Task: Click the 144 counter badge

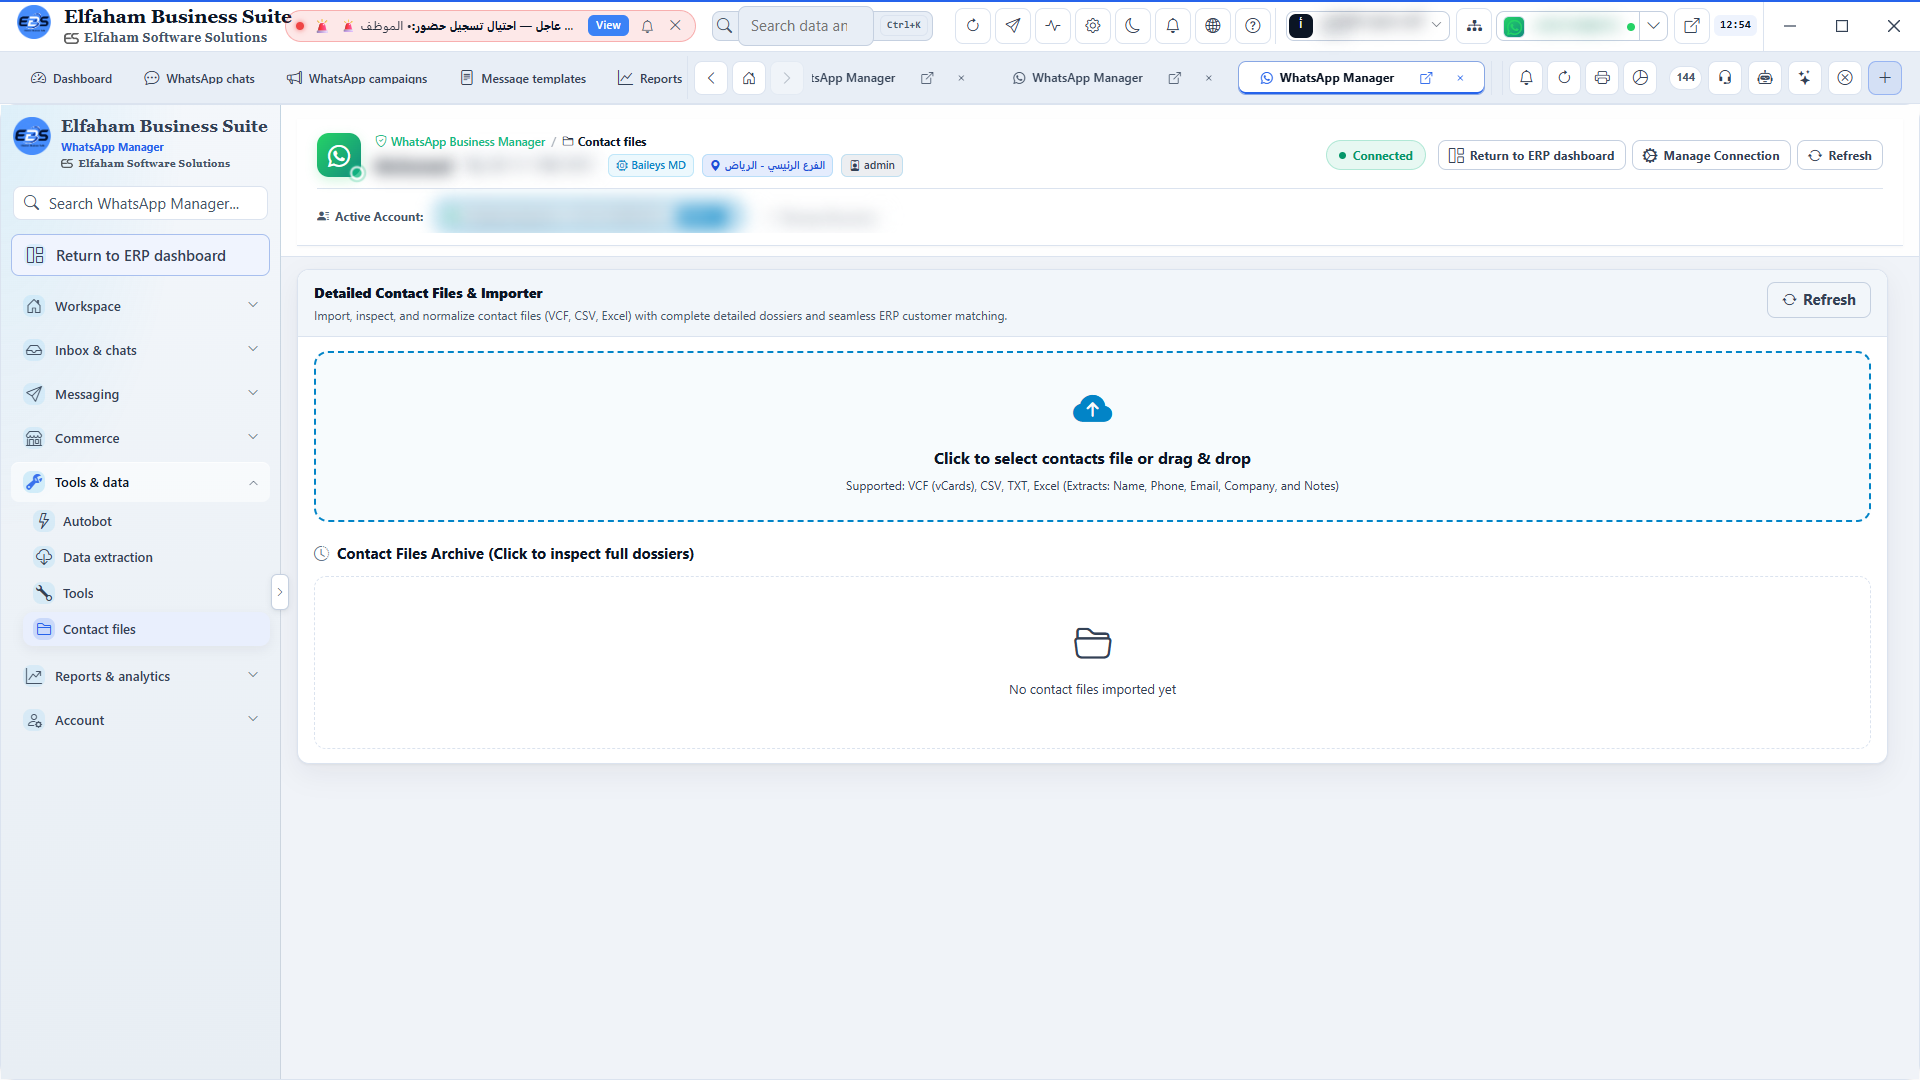Action: click(1685, 78)
